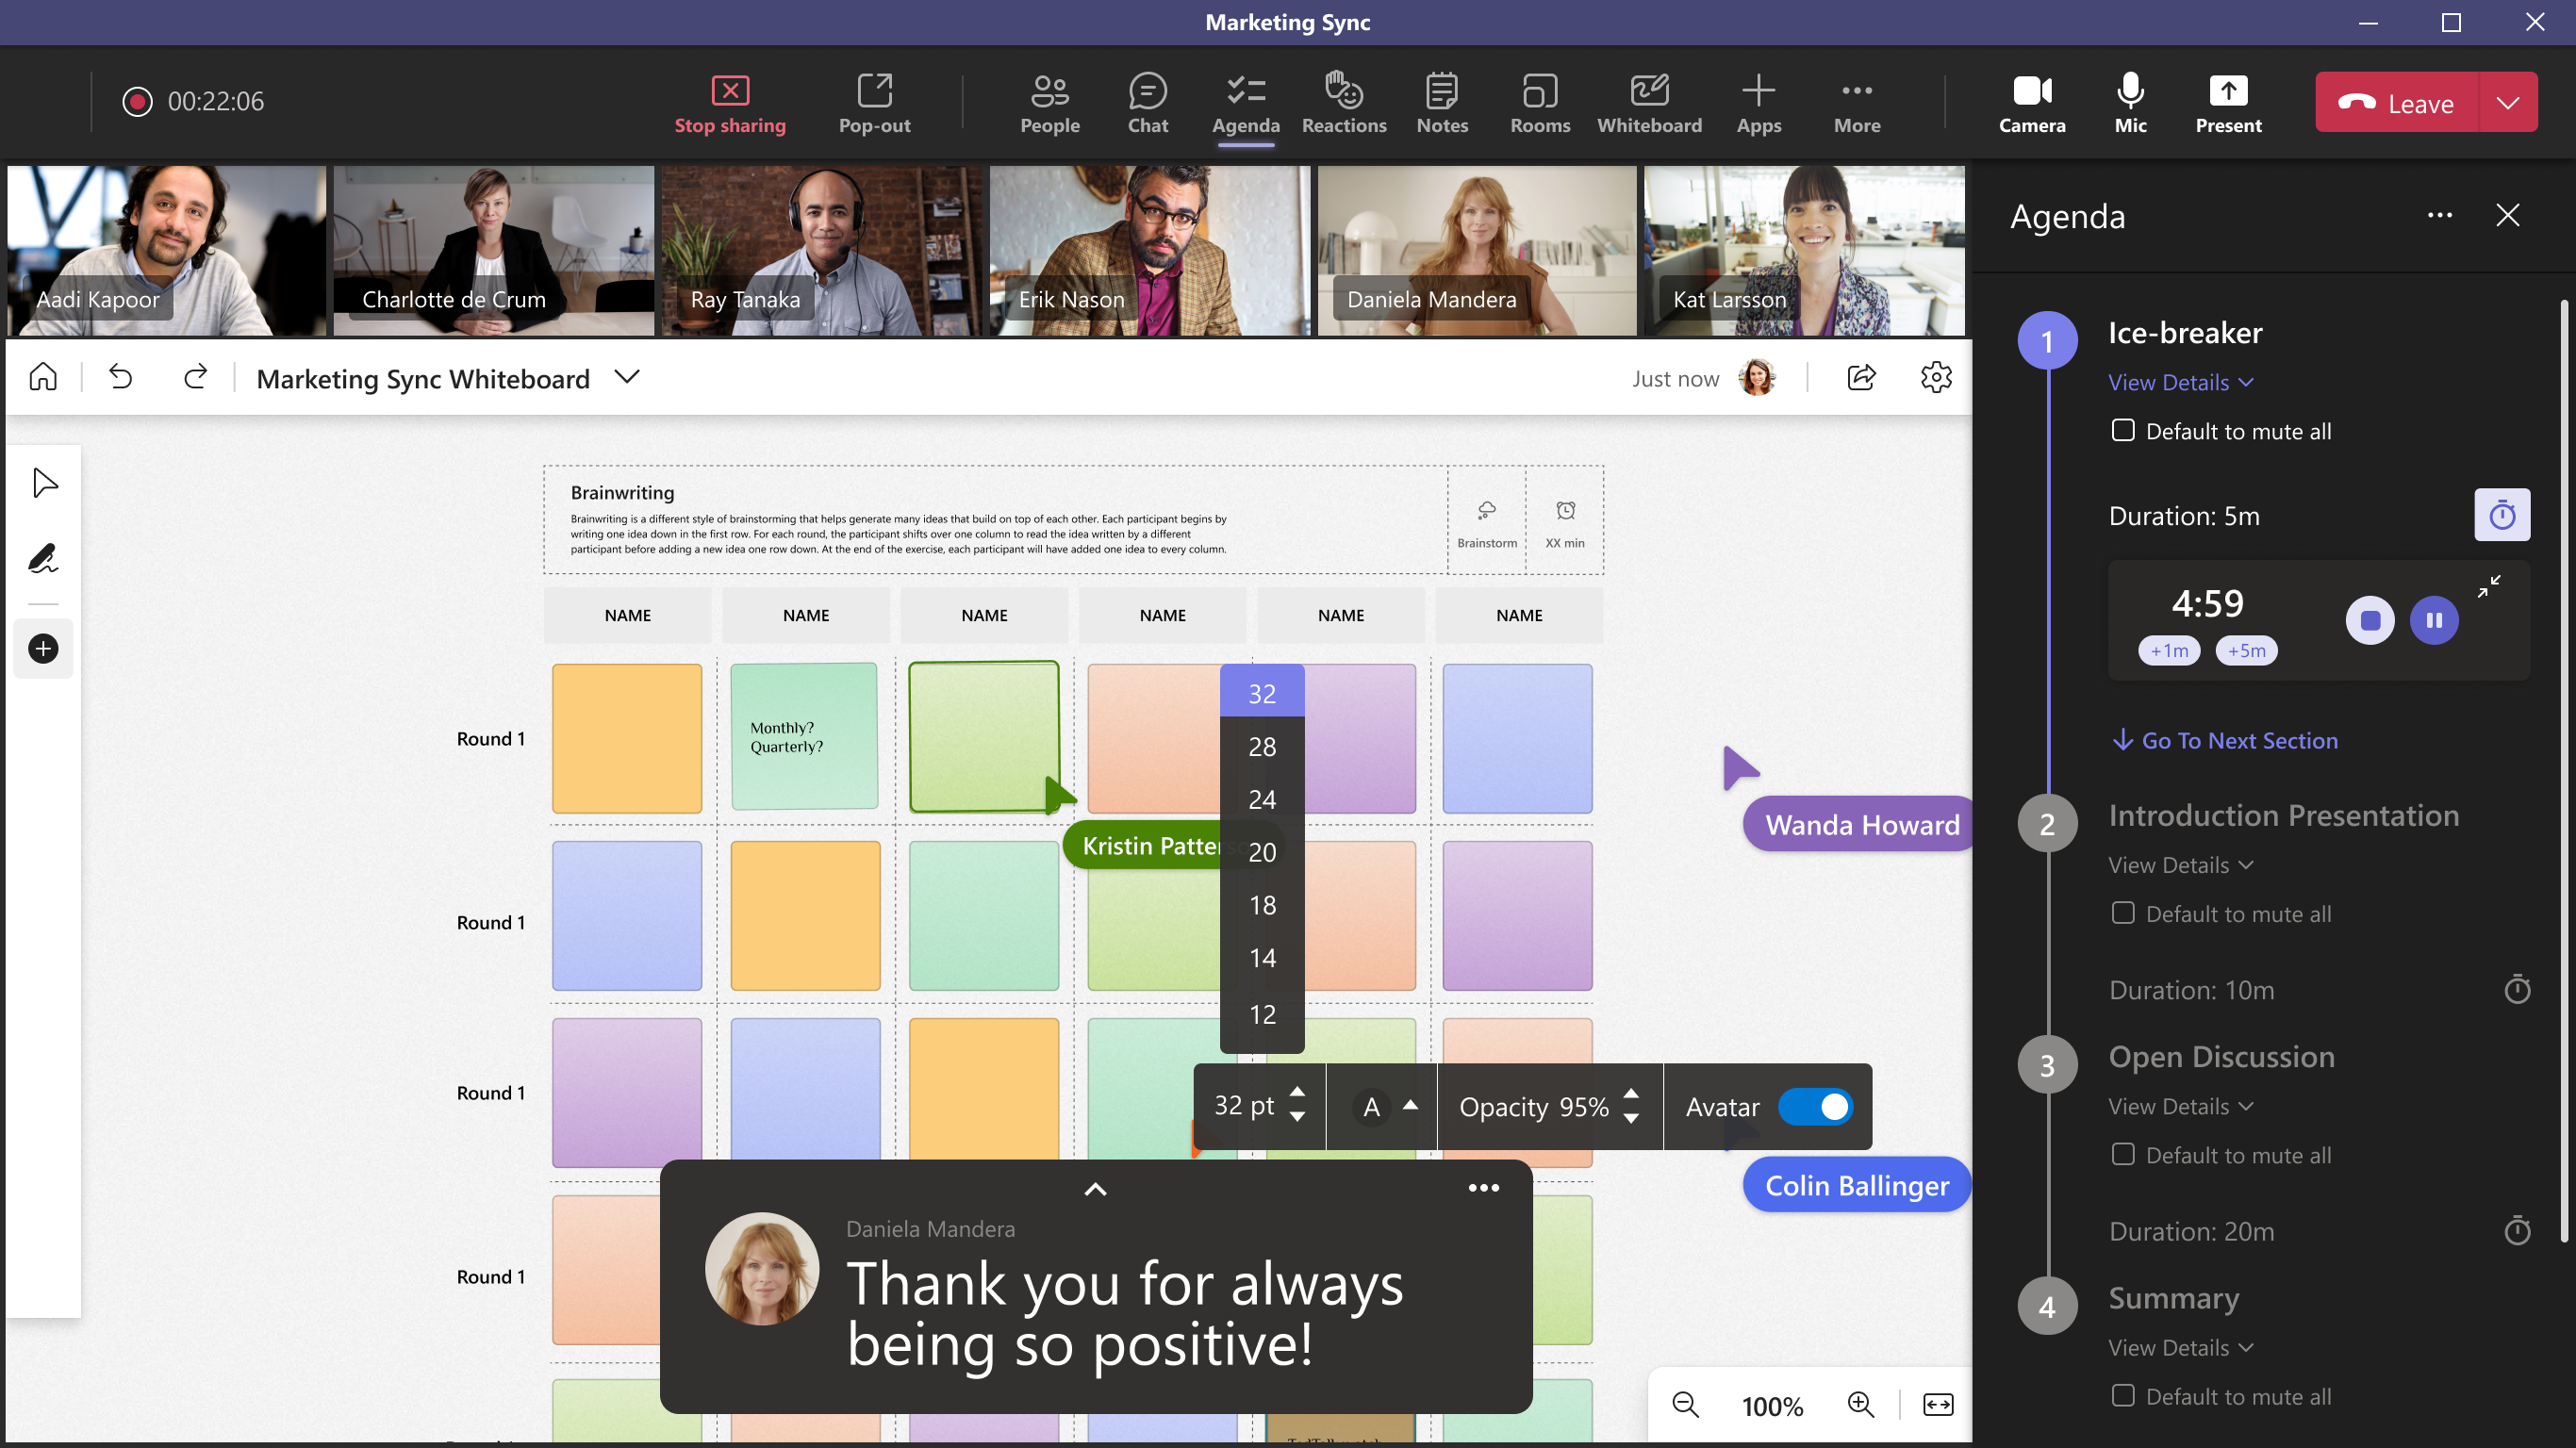
Task: Share the whiteboard via share icon
Action: click(x=1861, y=377)
